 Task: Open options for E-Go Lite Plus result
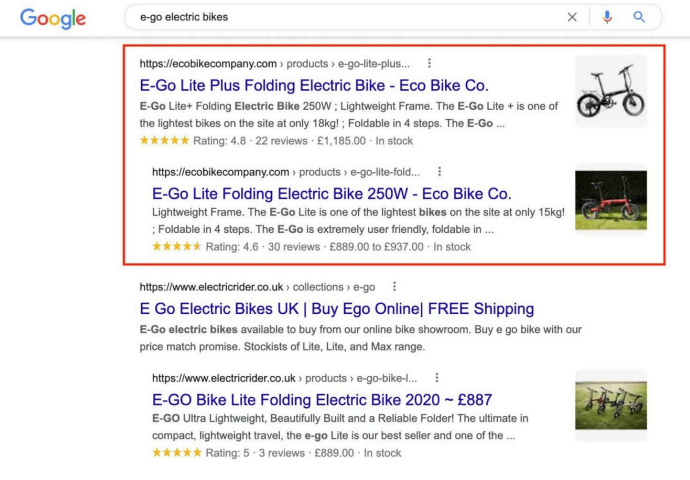click(430, 63)
